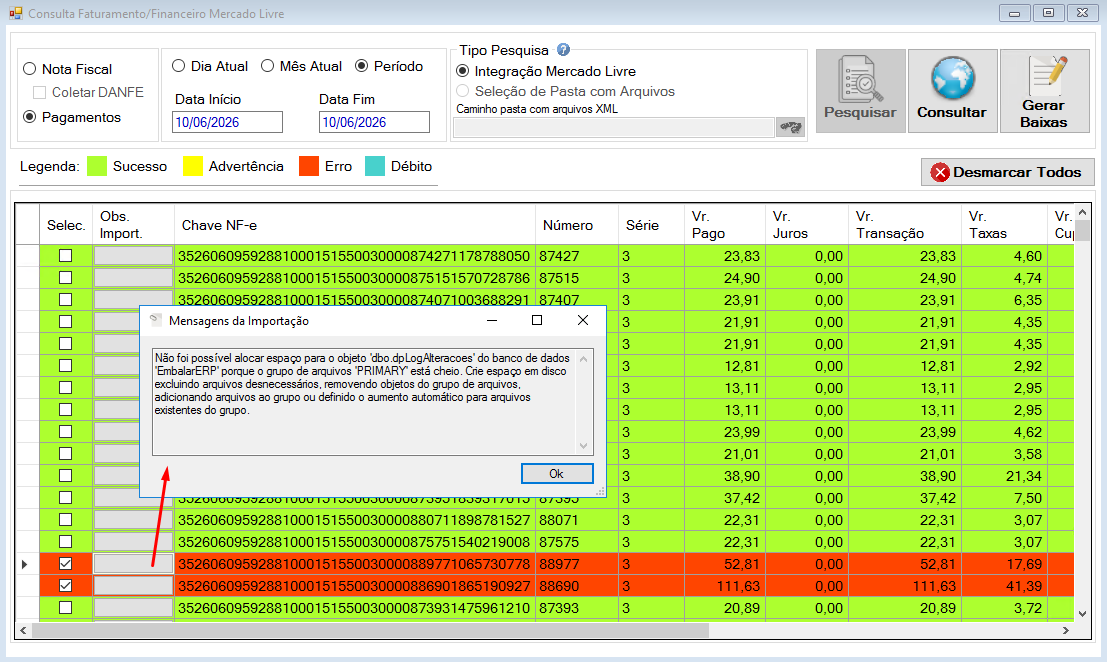1107x662 pixels.
Task: Select the Mês Atual radio option
Action: (x=268, y=66)
